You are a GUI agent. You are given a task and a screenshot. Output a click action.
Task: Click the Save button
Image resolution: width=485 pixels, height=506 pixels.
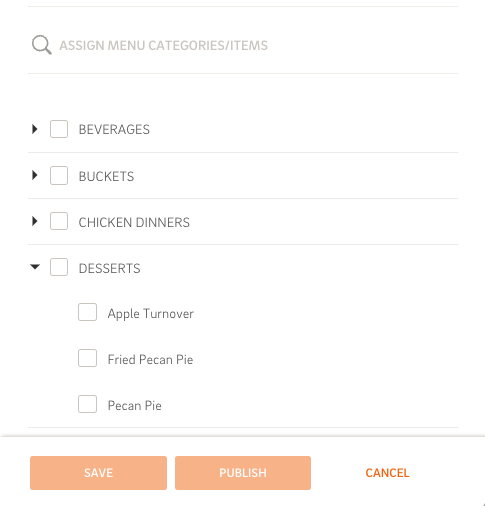pyautogui.click(x=98, y=473)
